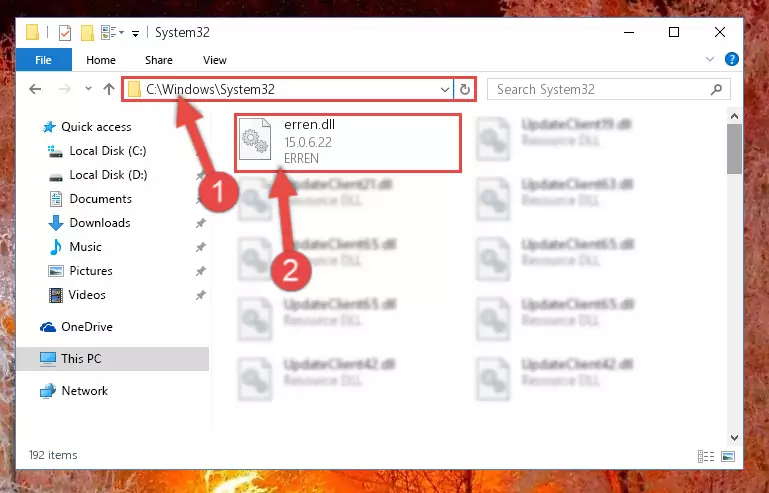Close the System32 window
This screenshot has height=493, width=769.
(x=720, y=32)
